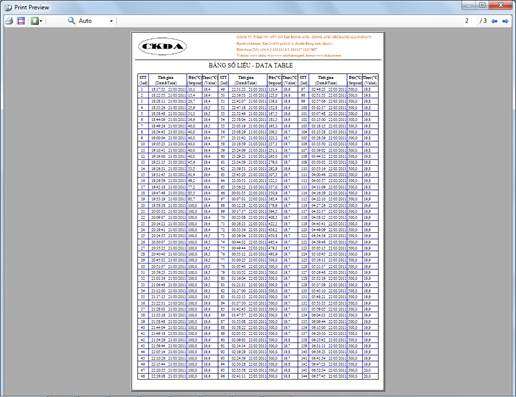Image resolution: width=516 pixels, height=397 pixels.
Task: Maximize the Print Preview window
Action: coord(482,5)
